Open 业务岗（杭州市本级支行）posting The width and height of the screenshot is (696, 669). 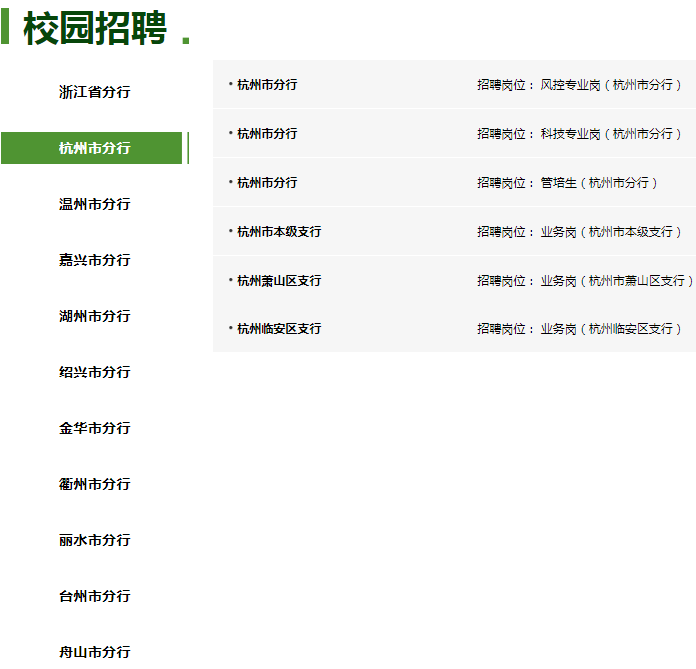[610, 232]
